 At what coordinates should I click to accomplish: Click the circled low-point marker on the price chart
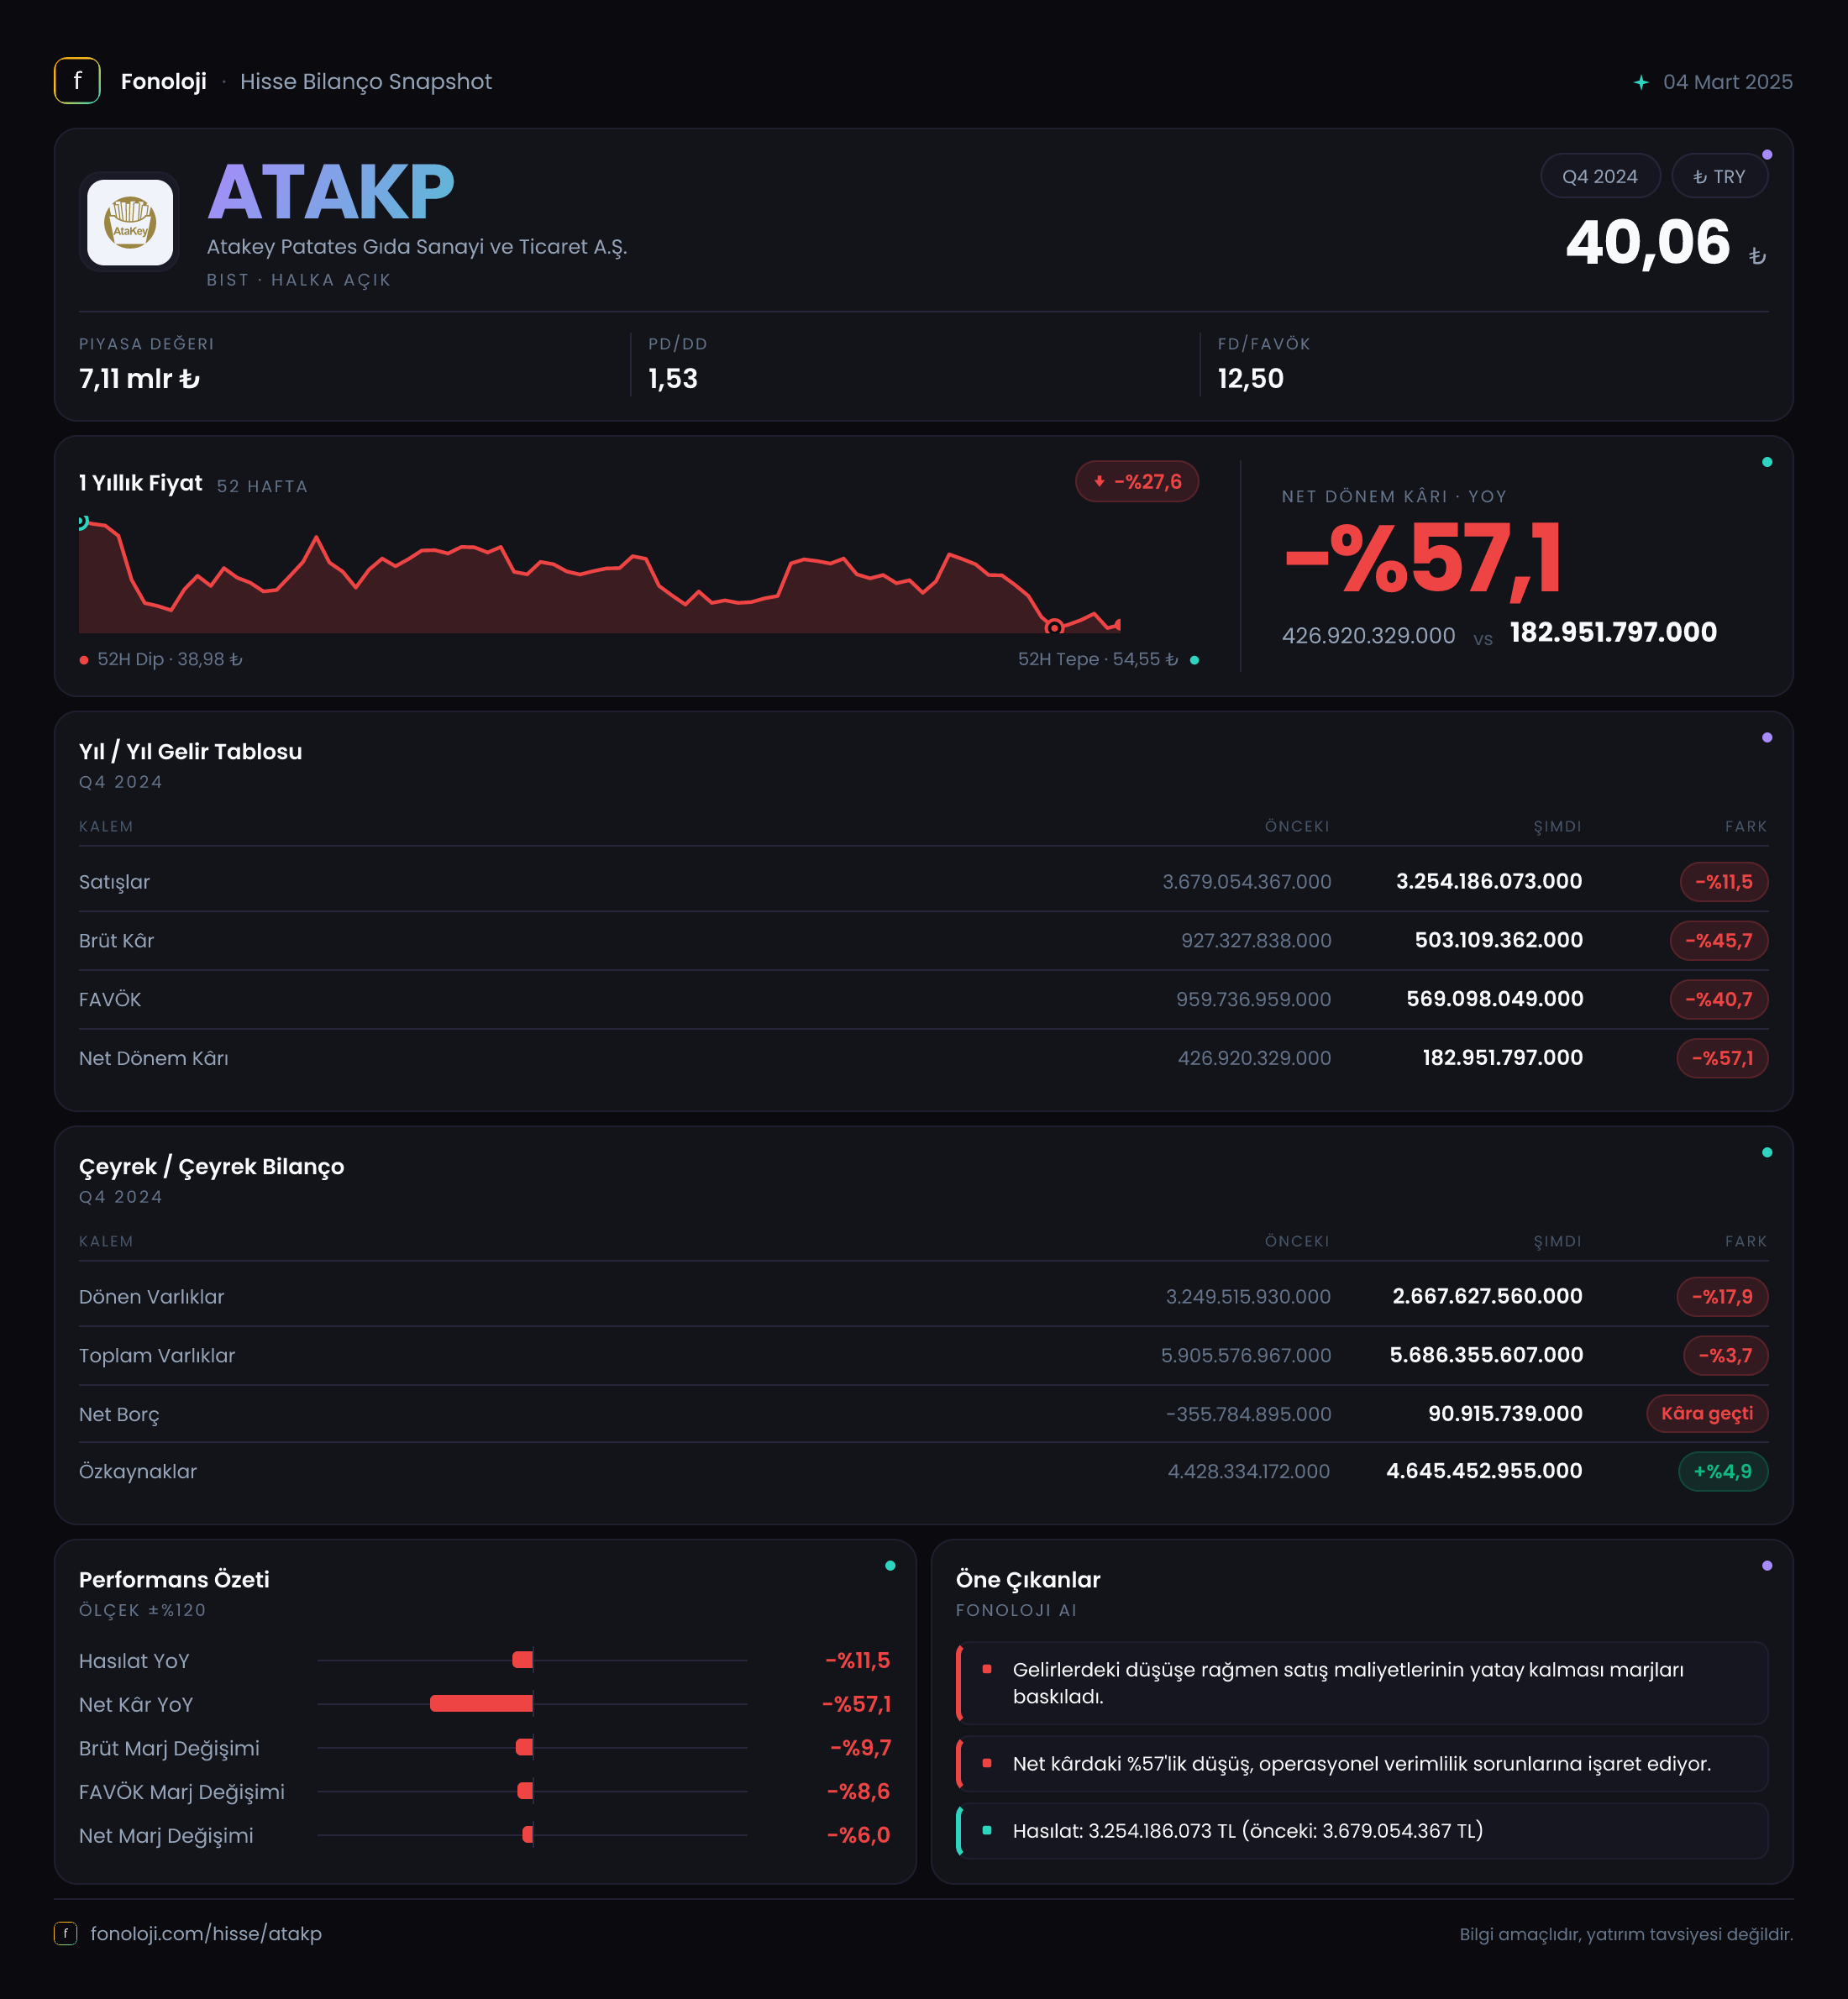(1053, 627)
